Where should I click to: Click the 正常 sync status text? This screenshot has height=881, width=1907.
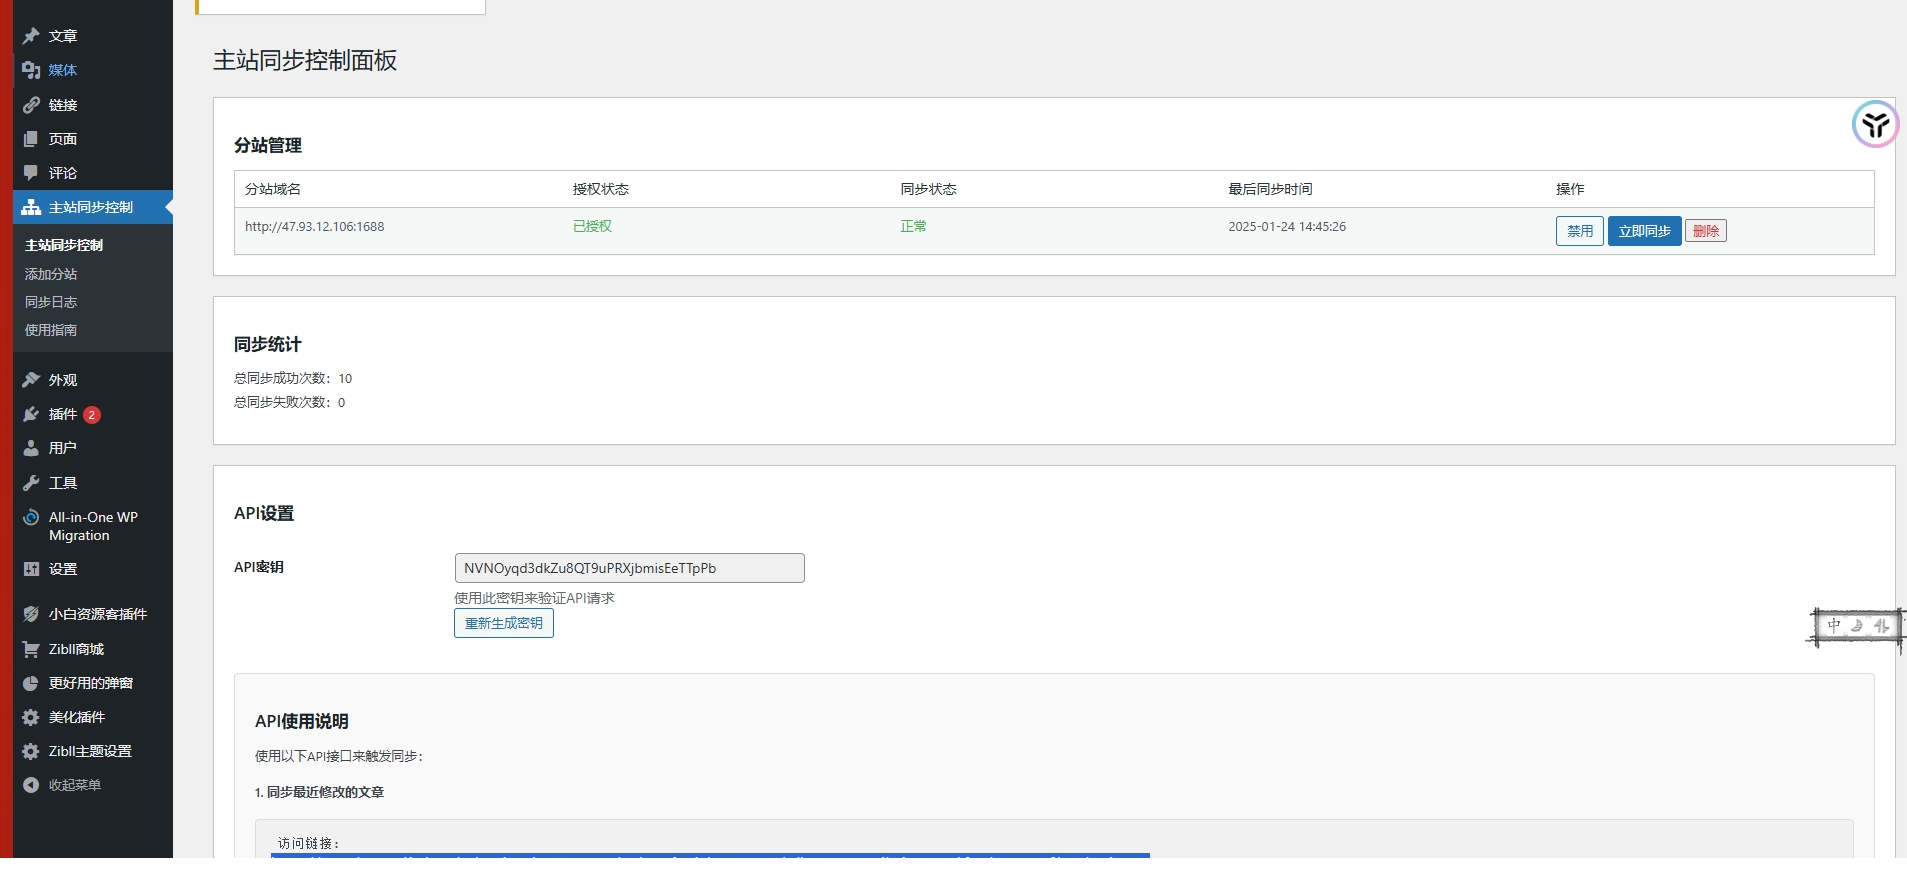(x=913, y=227)
